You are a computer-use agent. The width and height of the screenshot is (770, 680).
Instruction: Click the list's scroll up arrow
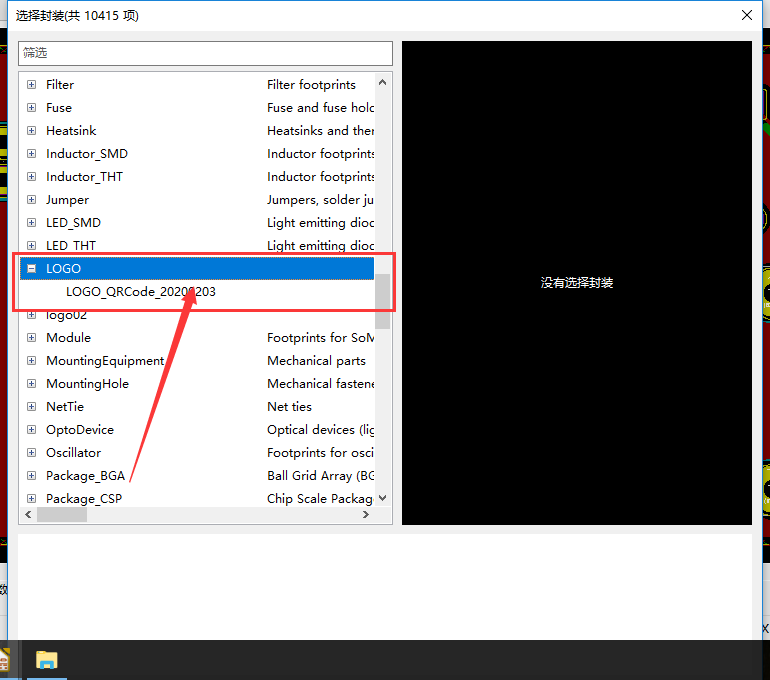383,82
